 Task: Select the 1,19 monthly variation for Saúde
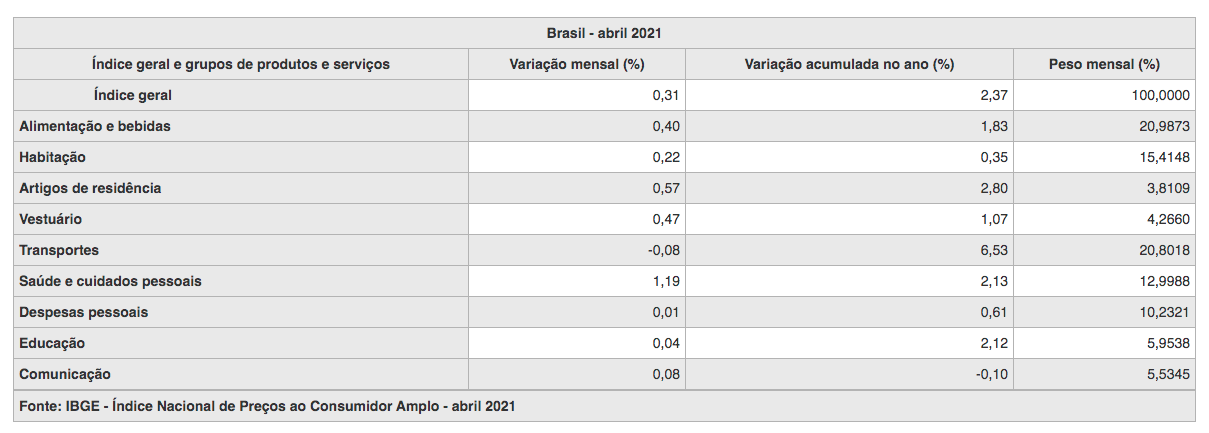[666, 281]
